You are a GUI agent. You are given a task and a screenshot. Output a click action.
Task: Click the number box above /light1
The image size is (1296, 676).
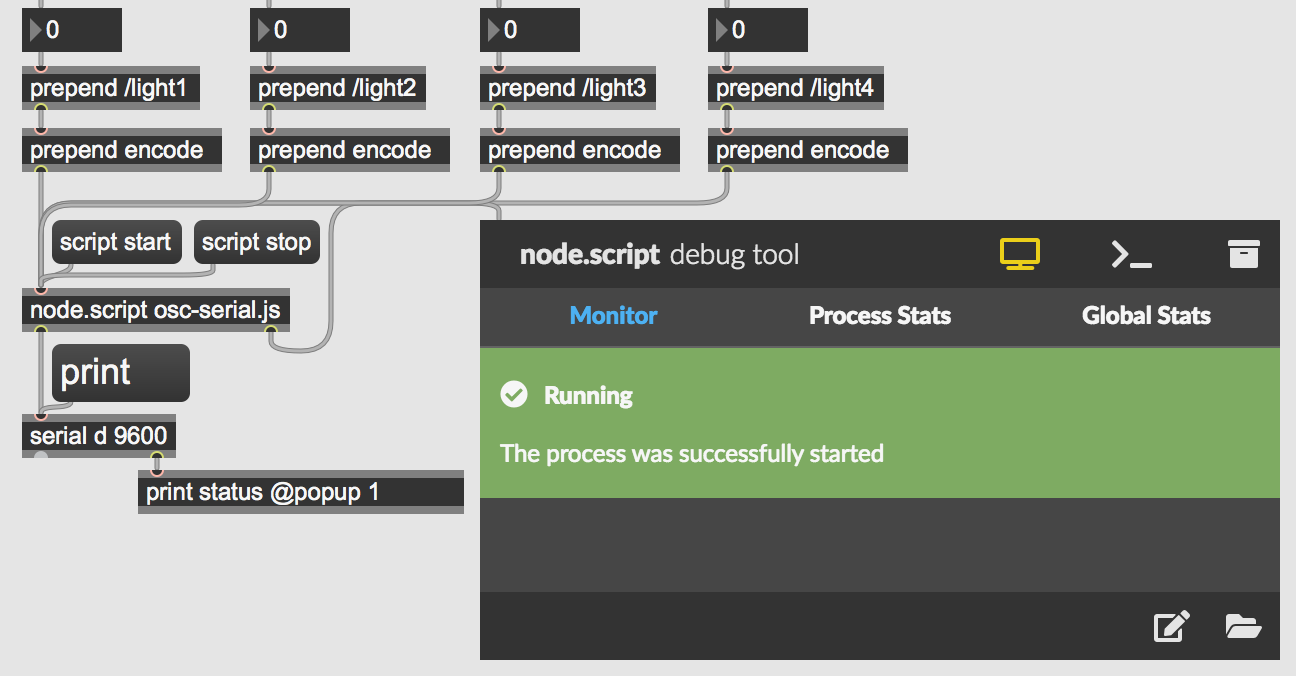tap(72, 30)
